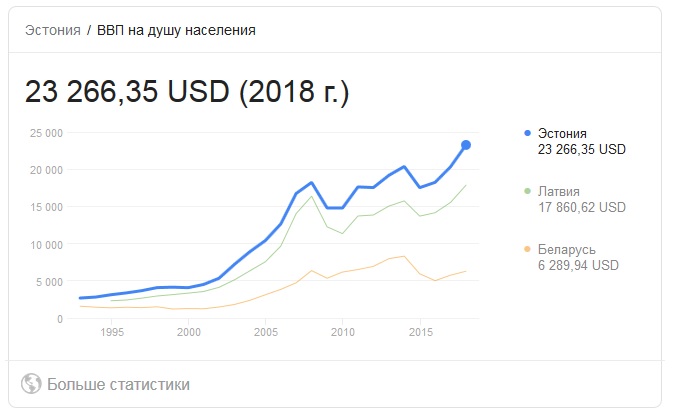Open the Больше статистики link
The height and width of the screenshot is (414, 679).
[x=118, y=385]
